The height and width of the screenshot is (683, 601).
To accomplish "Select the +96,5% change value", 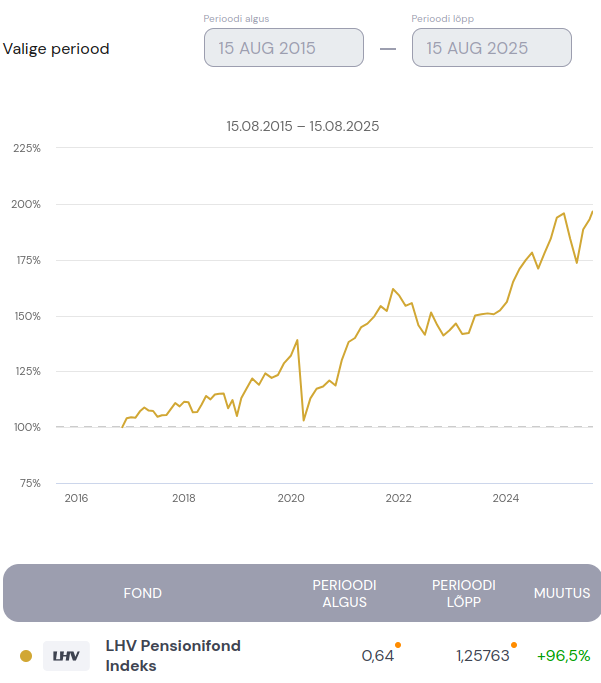I will (563, 656).
